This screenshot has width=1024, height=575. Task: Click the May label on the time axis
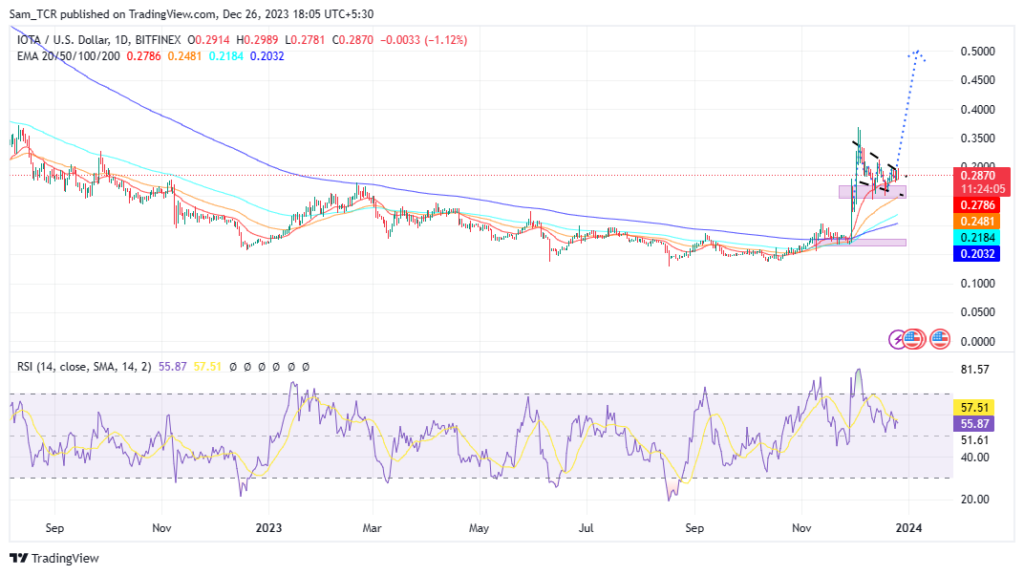point(479,528)
